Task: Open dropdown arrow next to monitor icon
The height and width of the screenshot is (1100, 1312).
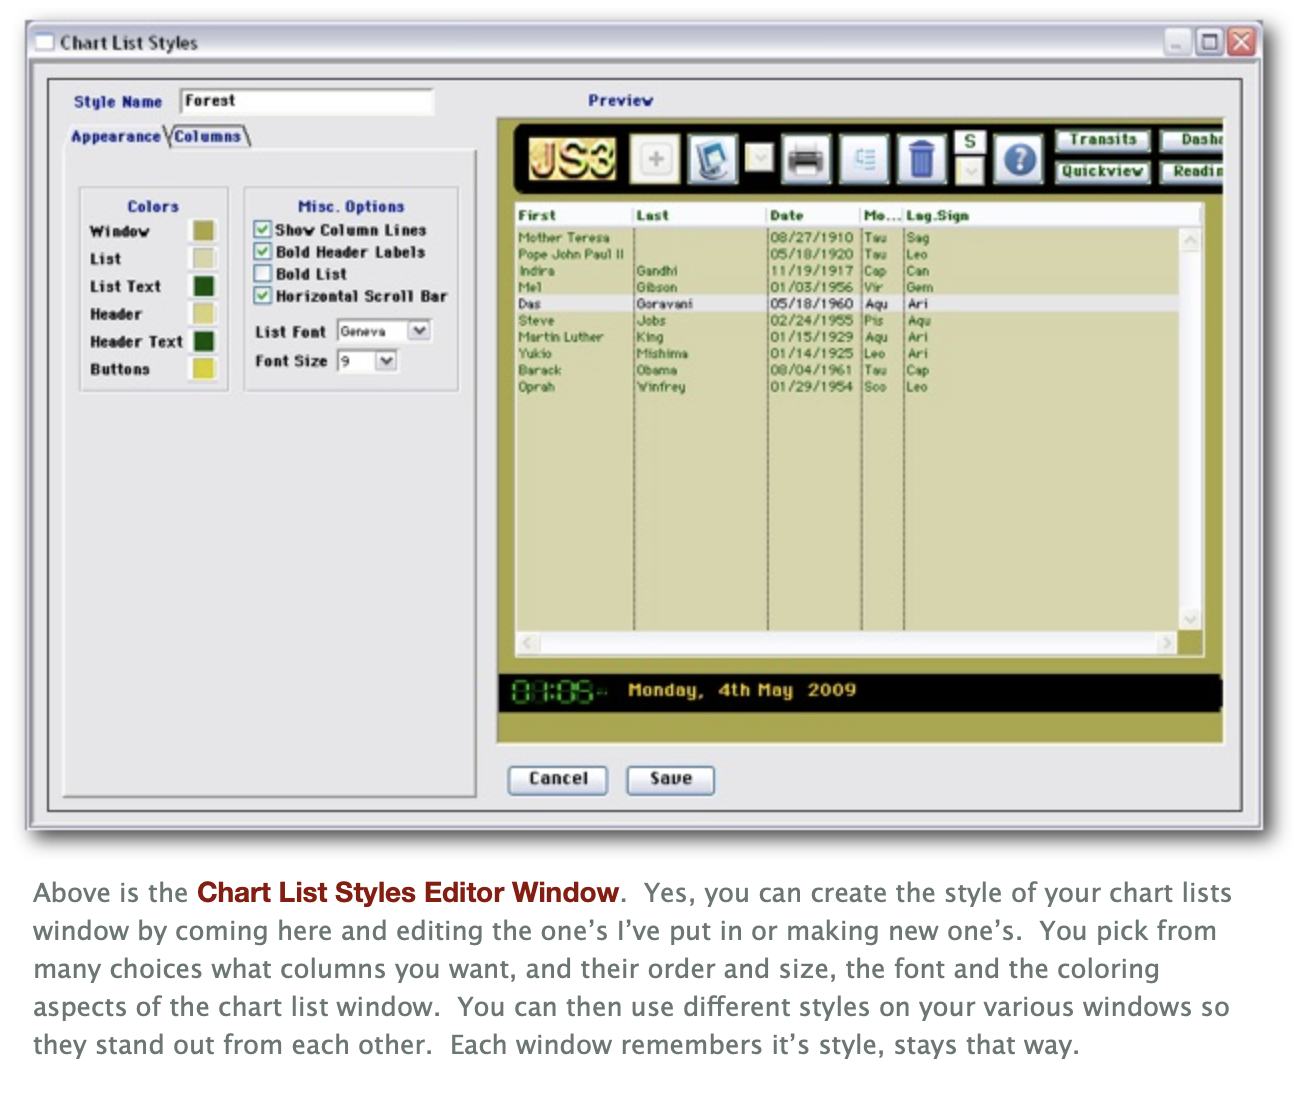Action: [x=759, y=159]
